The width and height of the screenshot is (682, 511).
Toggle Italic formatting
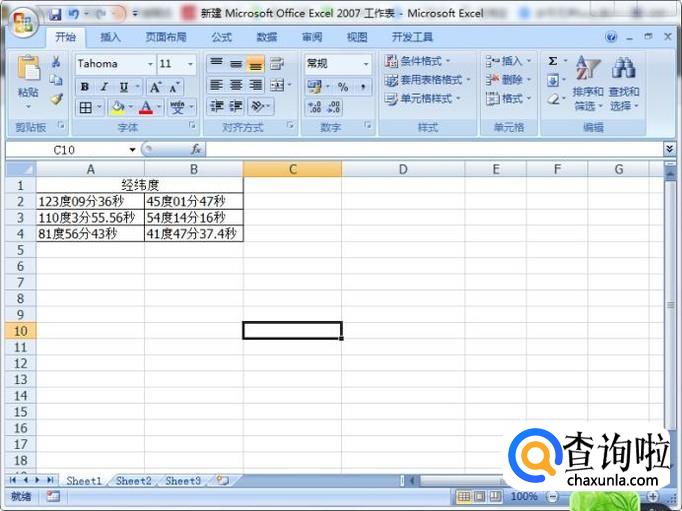tap(104, 87)
